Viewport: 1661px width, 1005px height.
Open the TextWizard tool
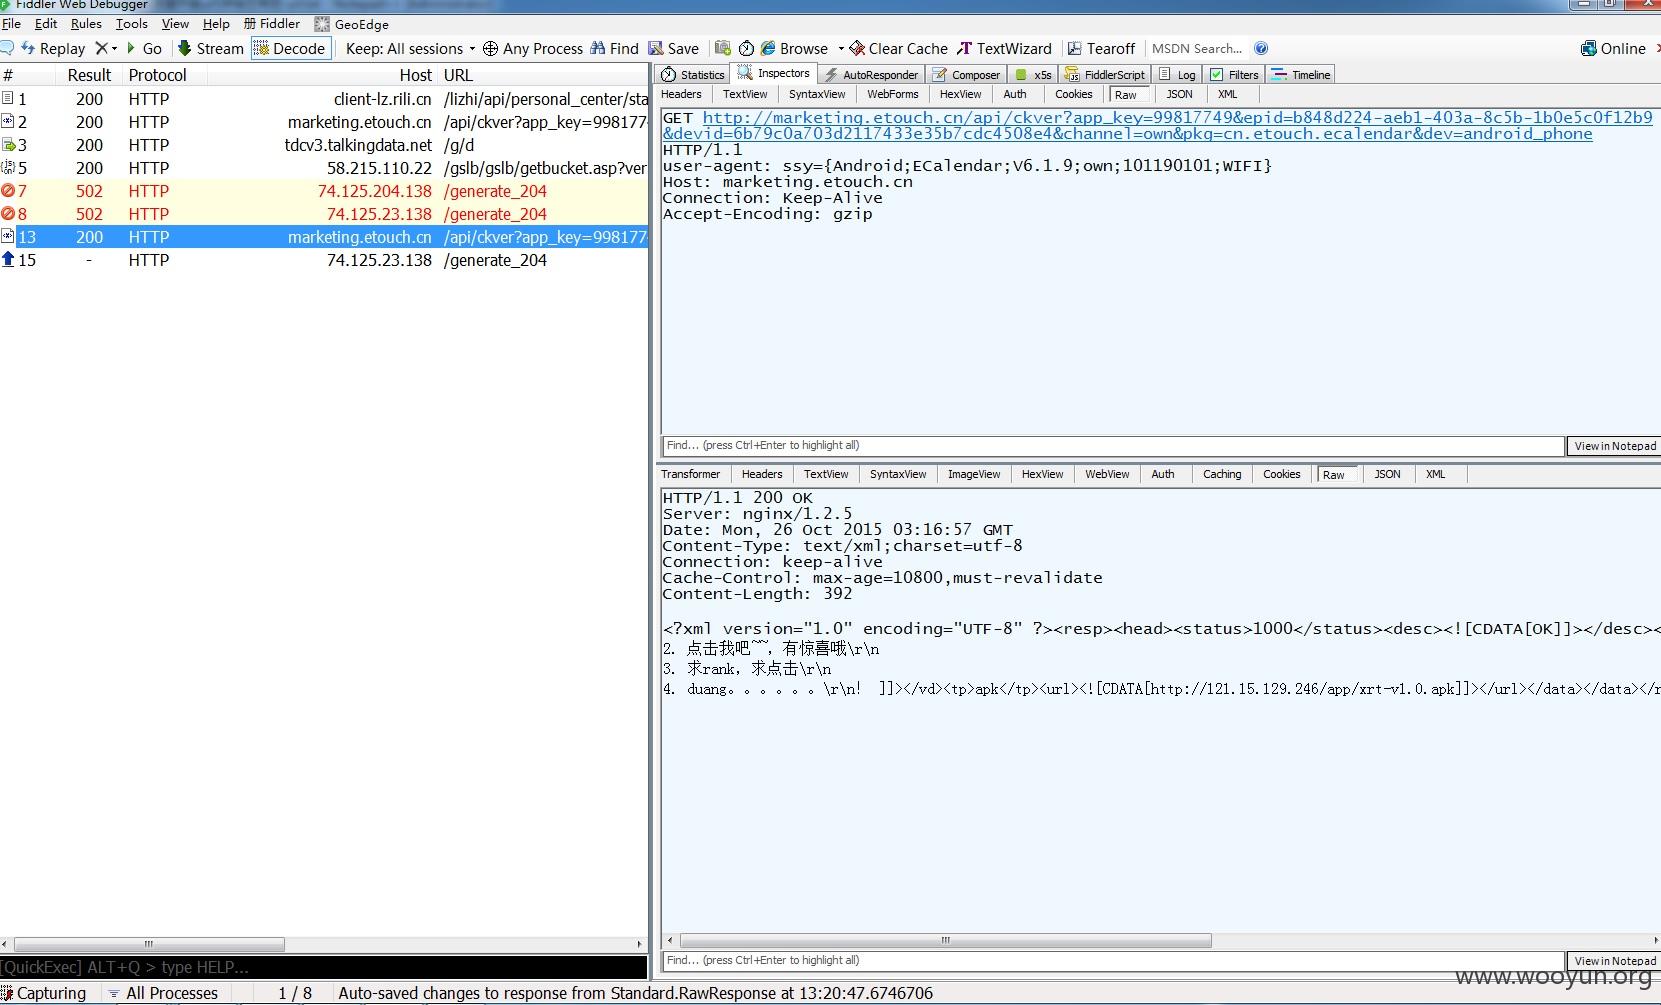1004,48
